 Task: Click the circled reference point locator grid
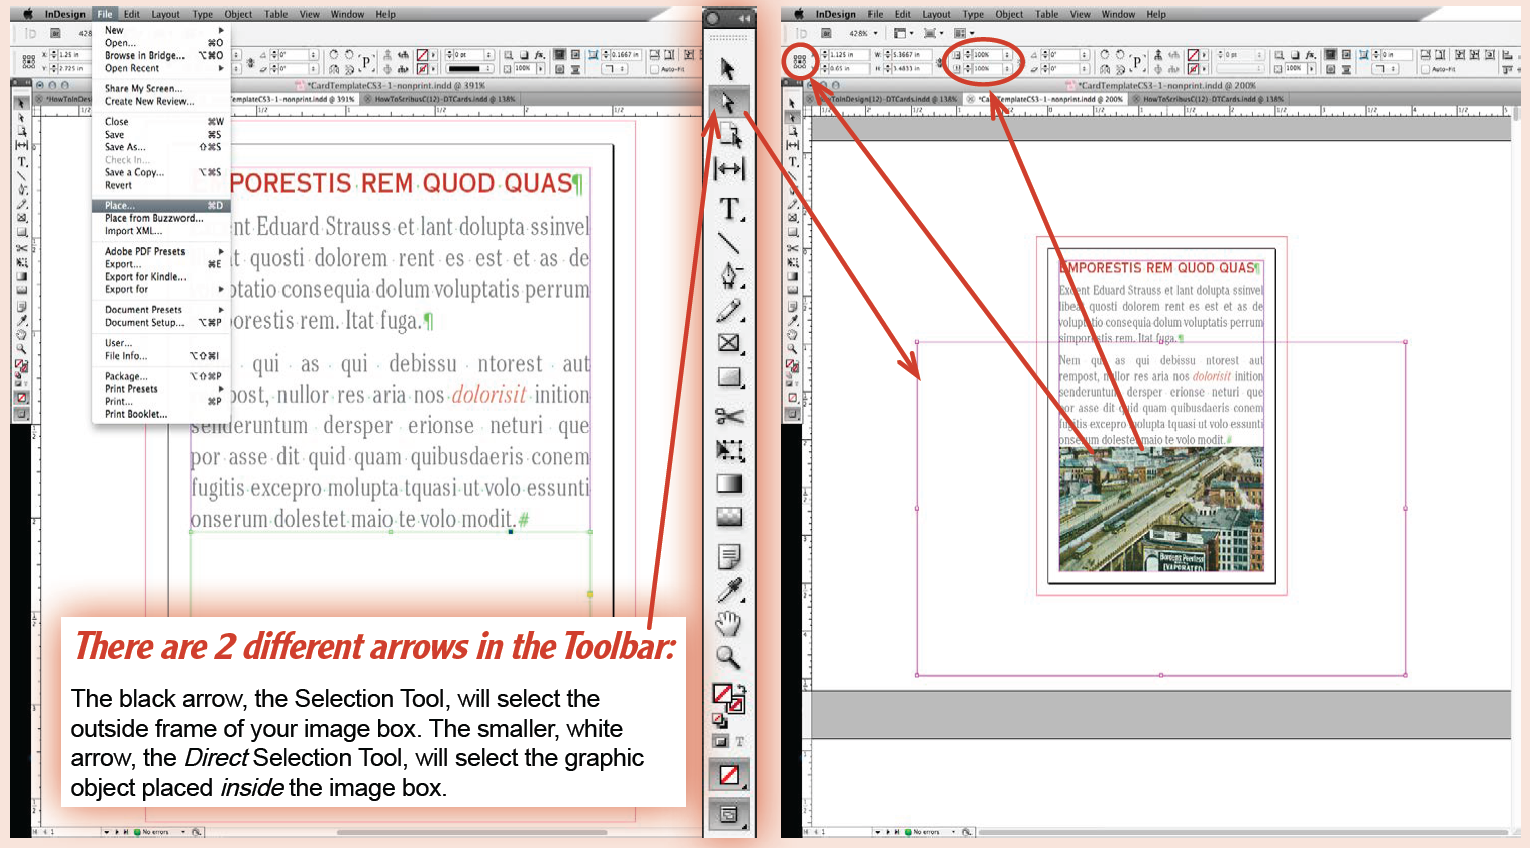[799, 62]
